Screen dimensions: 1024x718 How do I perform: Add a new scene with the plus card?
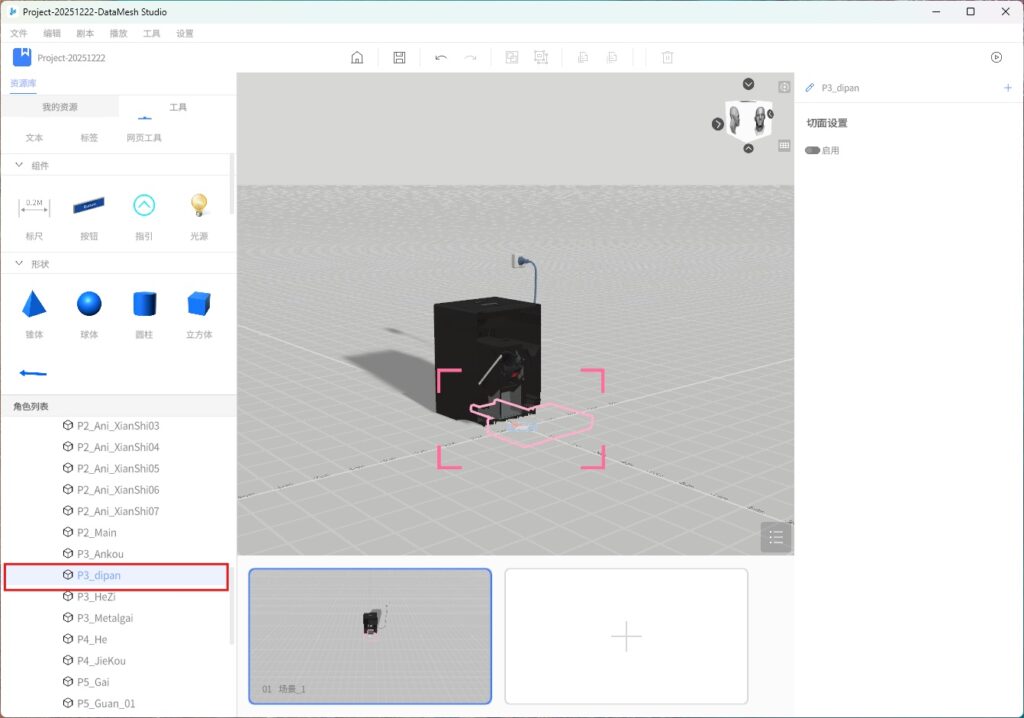pos(626,636)
